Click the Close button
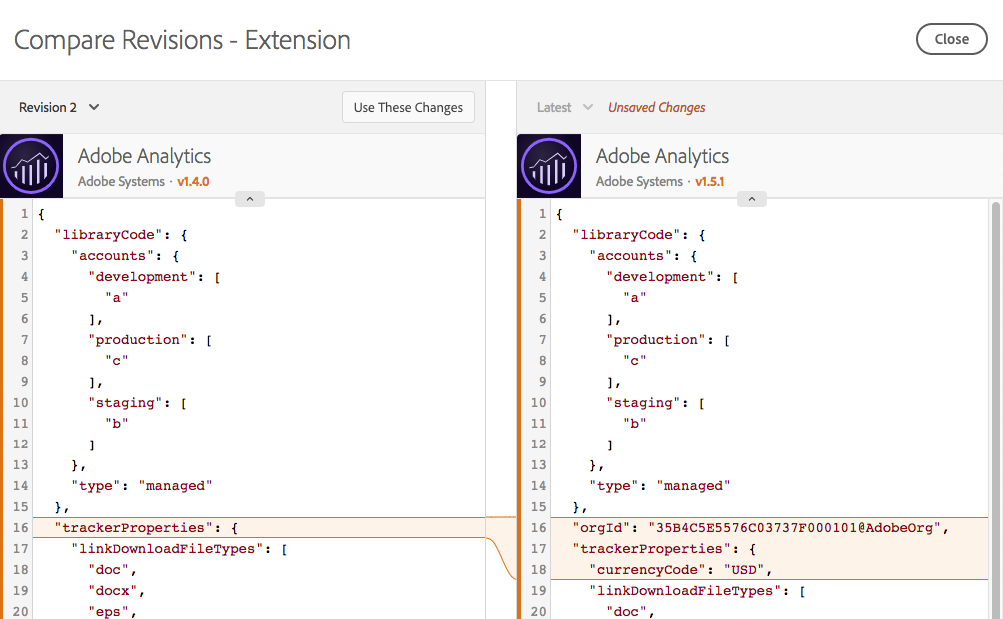1003x619 pixels. coord(950,39)
